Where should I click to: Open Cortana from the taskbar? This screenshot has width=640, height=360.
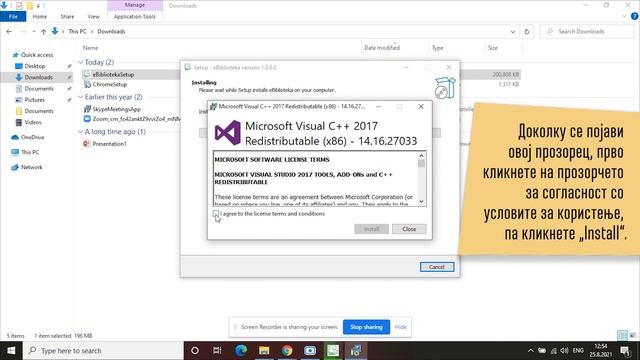195,351
